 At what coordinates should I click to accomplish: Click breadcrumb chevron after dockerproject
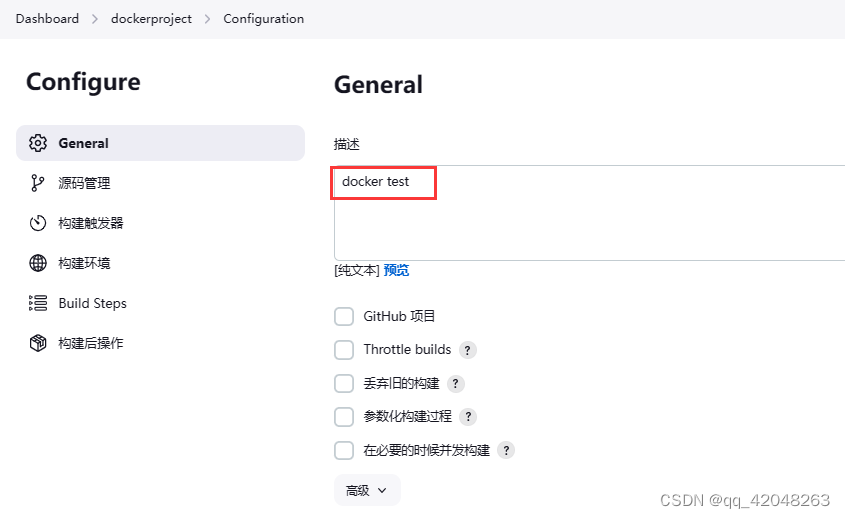coord(207,19)
